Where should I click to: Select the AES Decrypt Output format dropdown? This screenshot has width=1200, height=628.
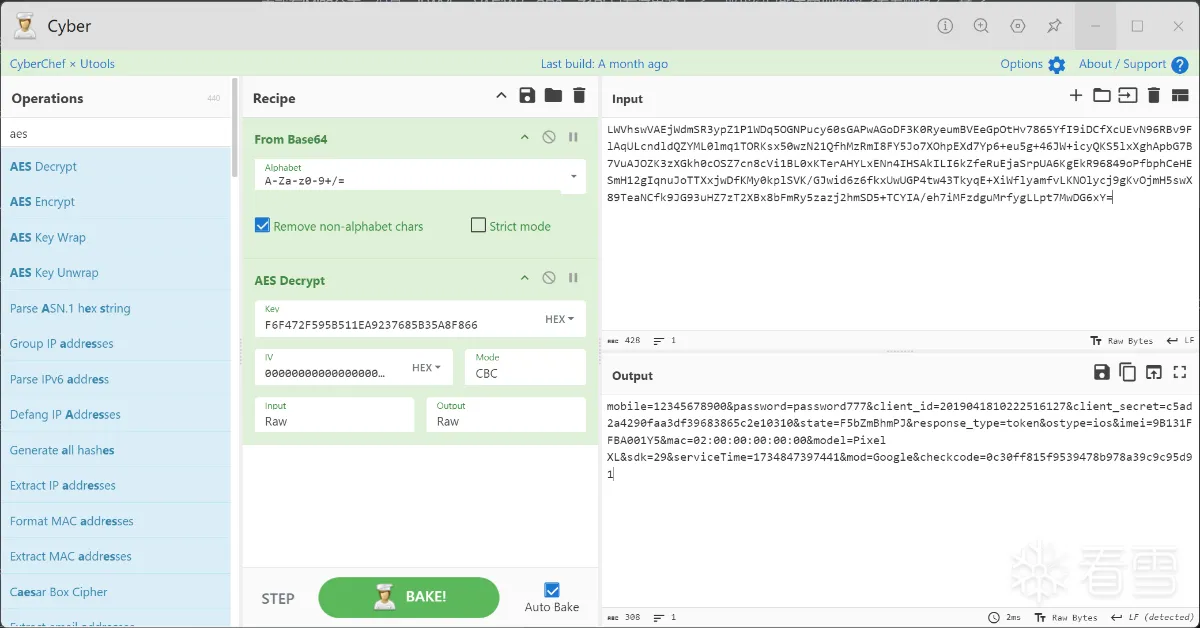pyautogui.click(x=506, y=415)
